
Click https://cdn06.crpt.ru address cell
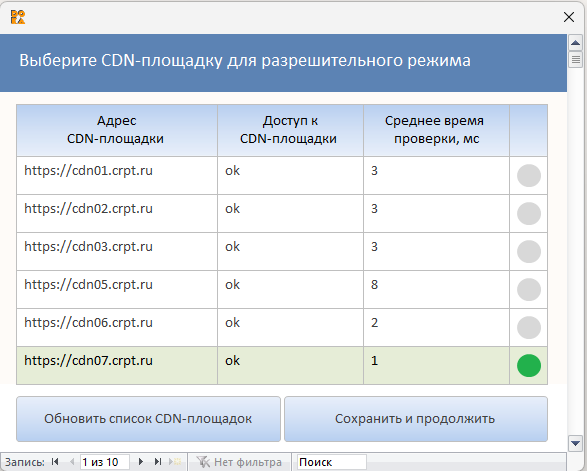tap(117, 327)
